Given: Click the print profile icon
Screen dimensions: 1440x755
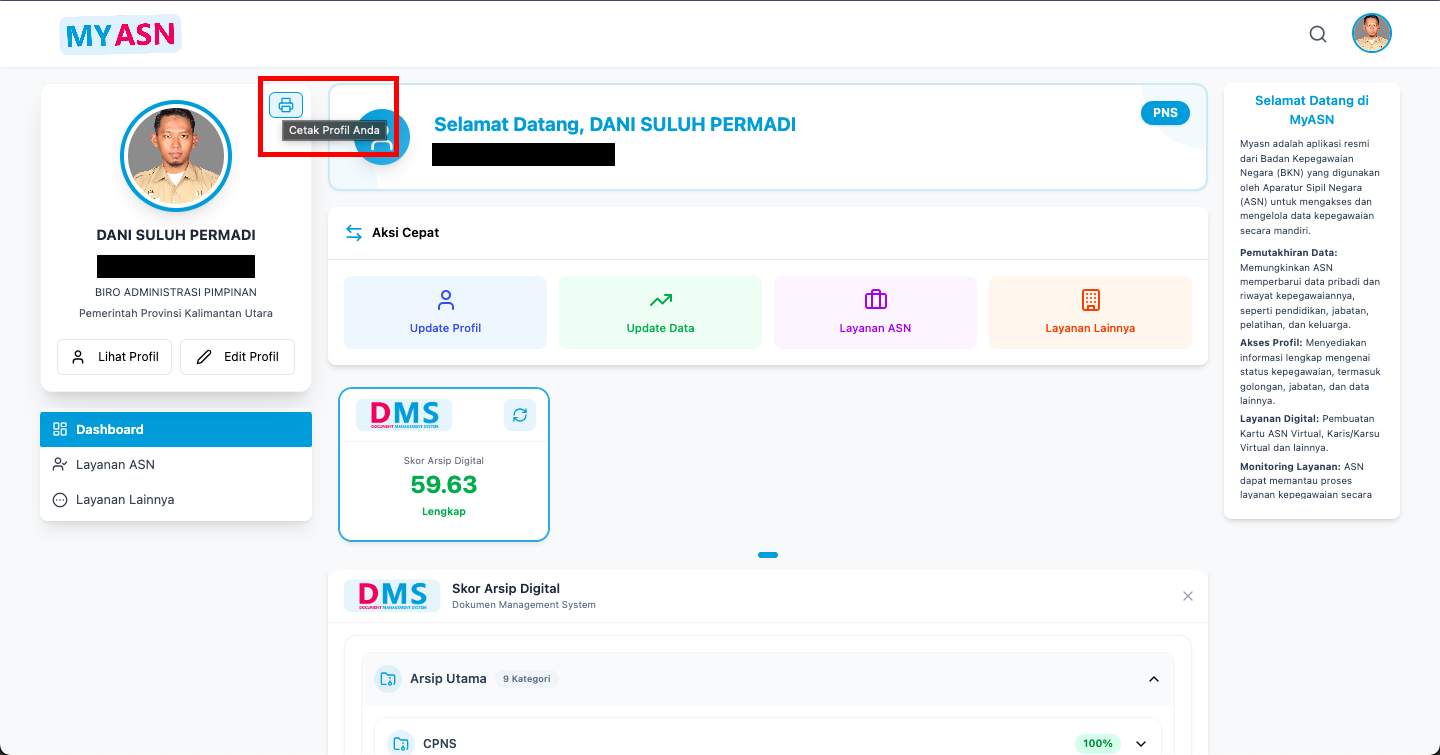Looking at the screenshot, I should (286, 105).
